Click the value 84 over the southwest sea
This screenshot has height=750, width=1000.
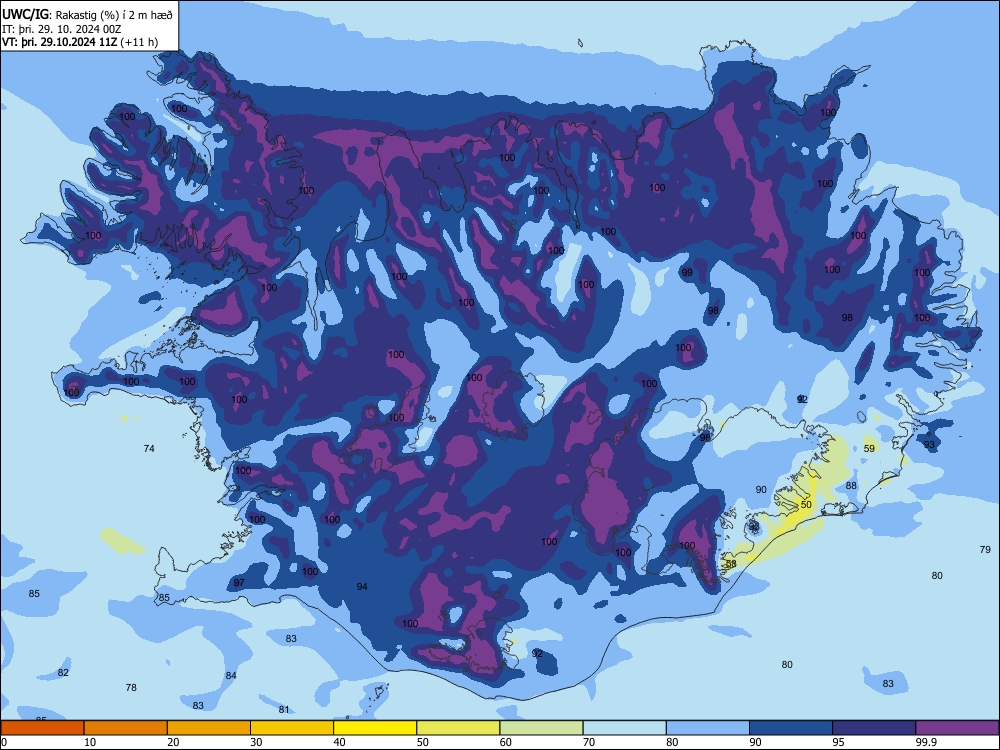pyautogui.click(x=231, y=675)
